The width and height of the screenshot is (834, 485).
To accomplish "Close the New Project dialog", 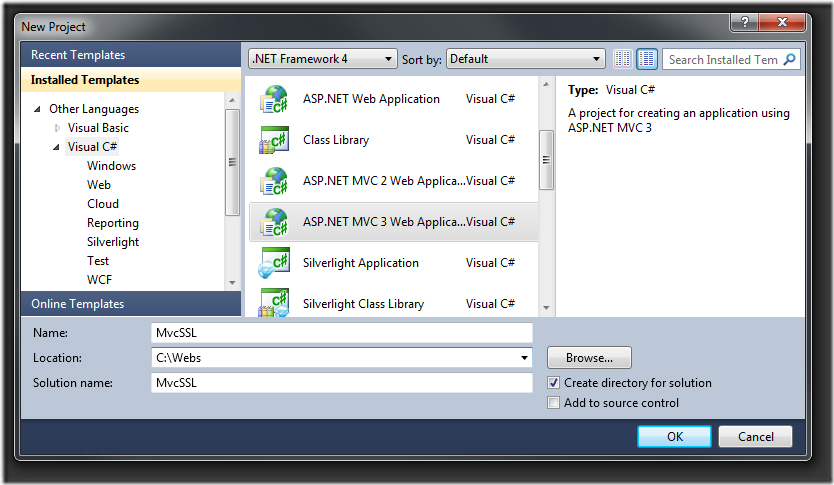I will point(782,22).
